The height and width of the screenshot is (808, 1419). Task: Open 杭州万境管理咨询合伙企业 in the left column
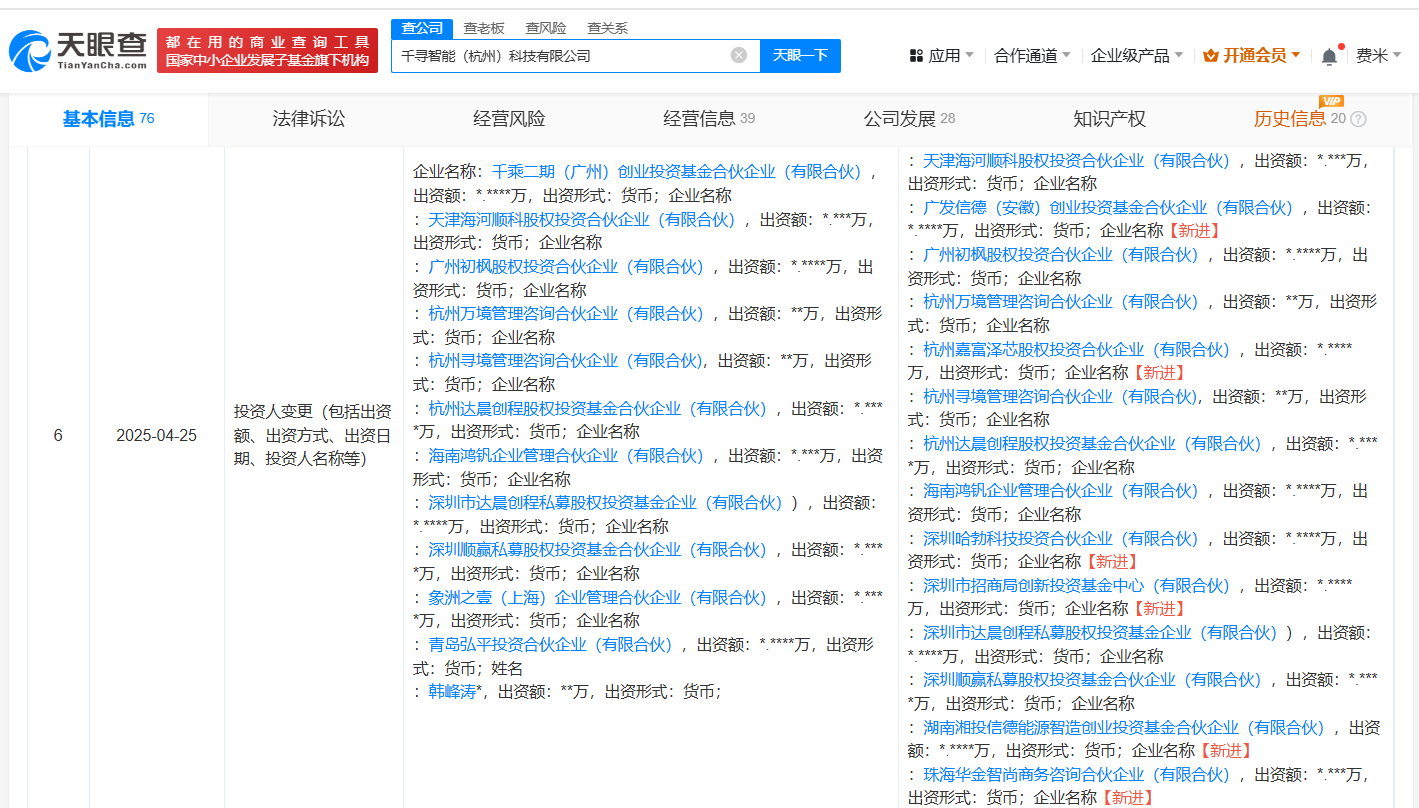pos(566,314)
